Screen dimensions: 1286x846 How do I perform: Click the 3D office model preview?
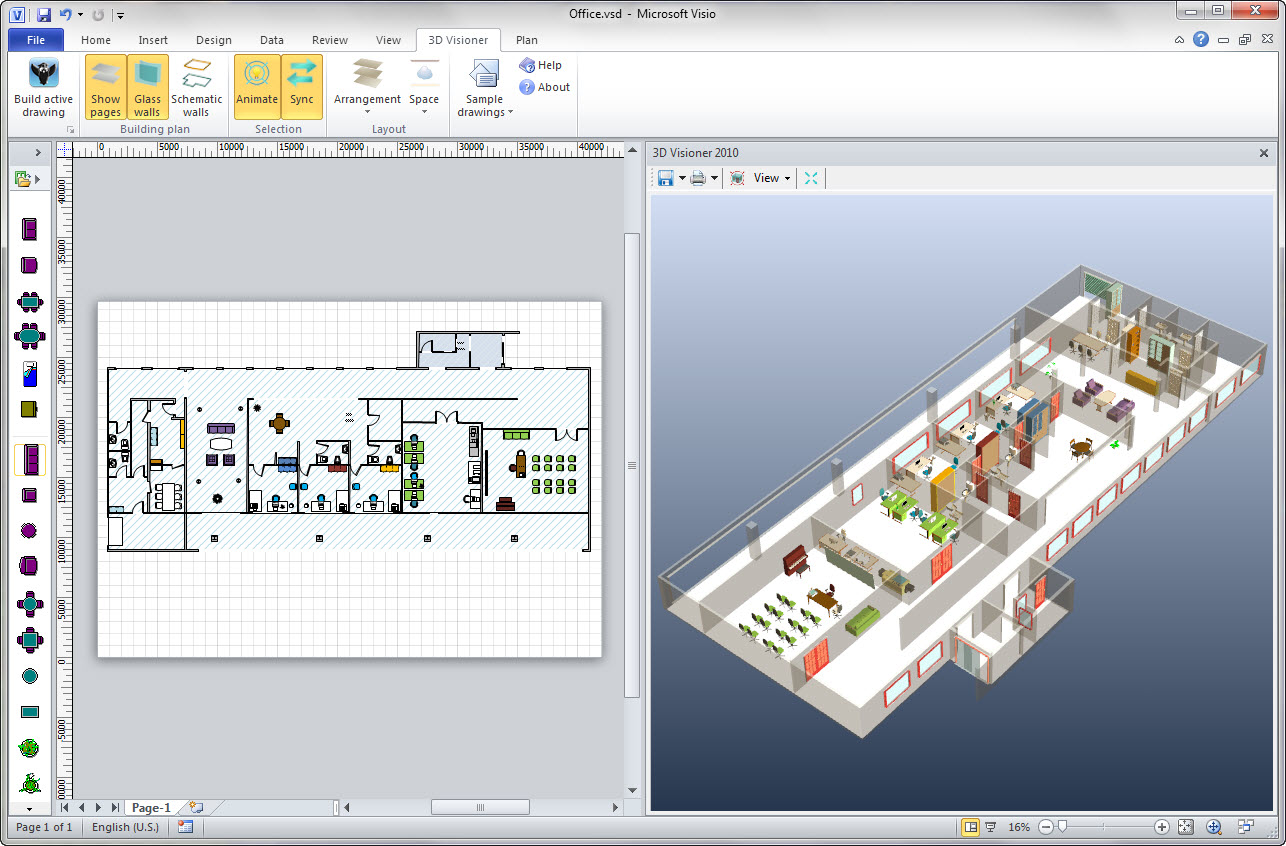click(x=963, y=503)
